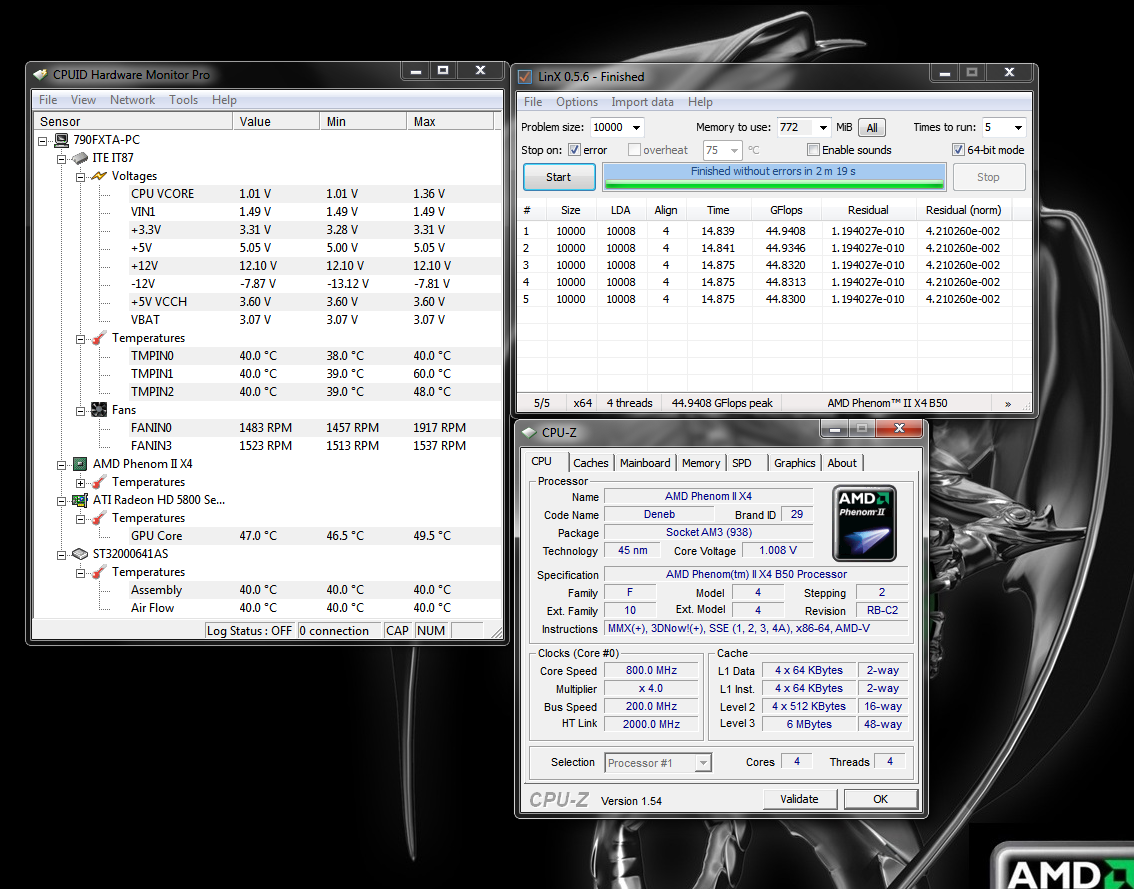Click the AMD Phenom II X4 processor icon
1134x889 pixels.
coord(80,464)
